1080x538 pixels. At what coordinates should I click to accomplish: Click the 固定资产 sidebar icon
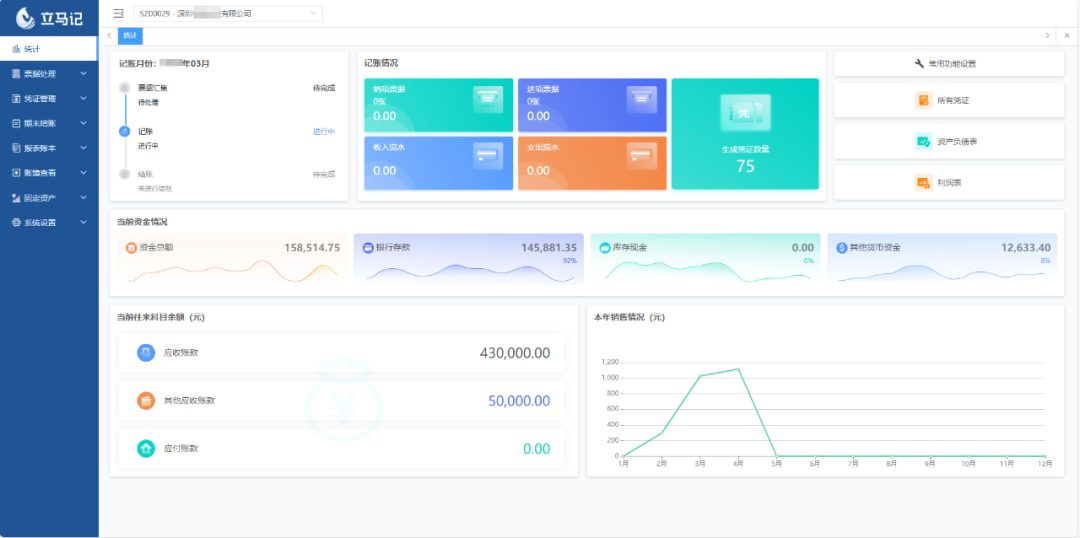click(16, 198)
